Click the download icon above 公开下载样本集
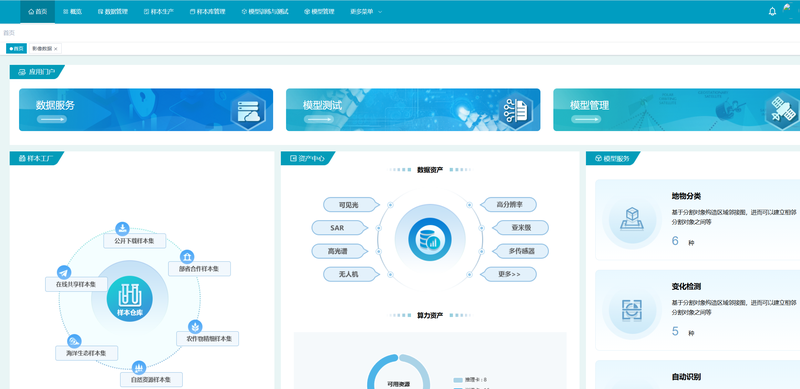Screen dimensions: 800x389 coord(122,229)
